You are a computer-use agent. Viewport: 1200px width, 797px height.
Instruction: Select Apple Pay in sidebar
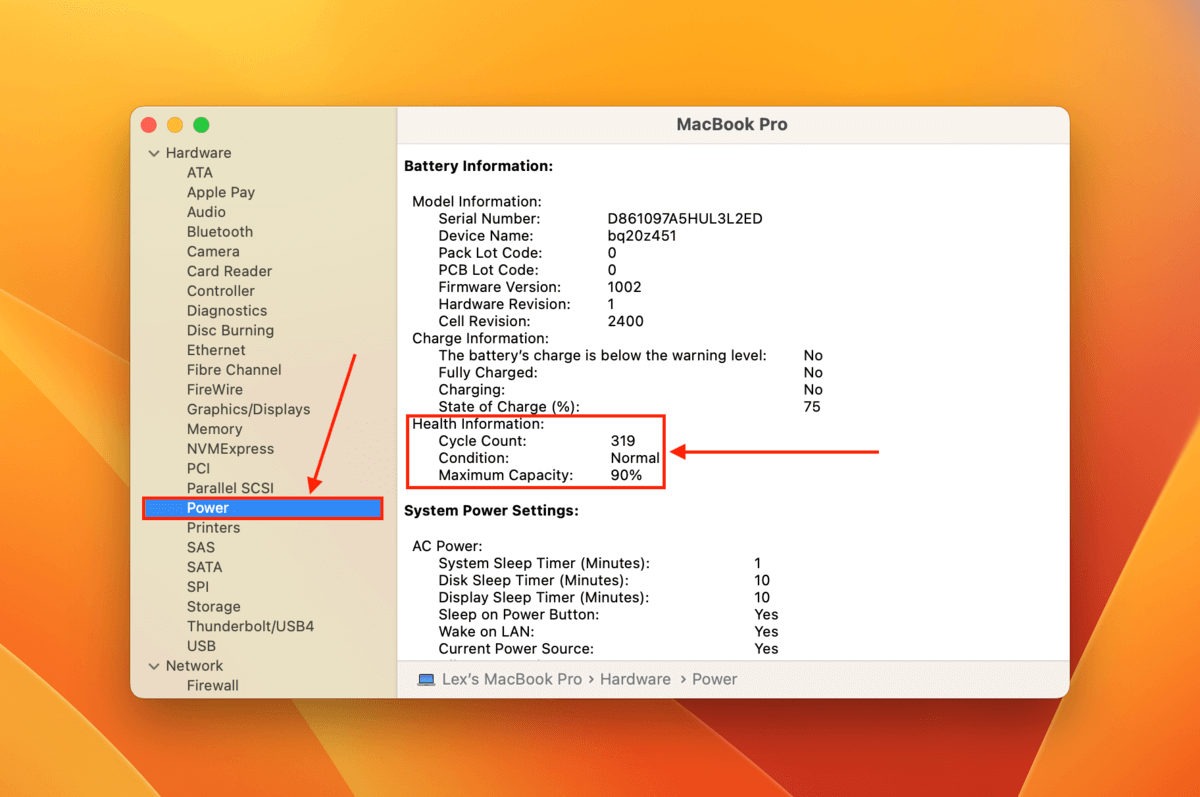pos(221,192)
